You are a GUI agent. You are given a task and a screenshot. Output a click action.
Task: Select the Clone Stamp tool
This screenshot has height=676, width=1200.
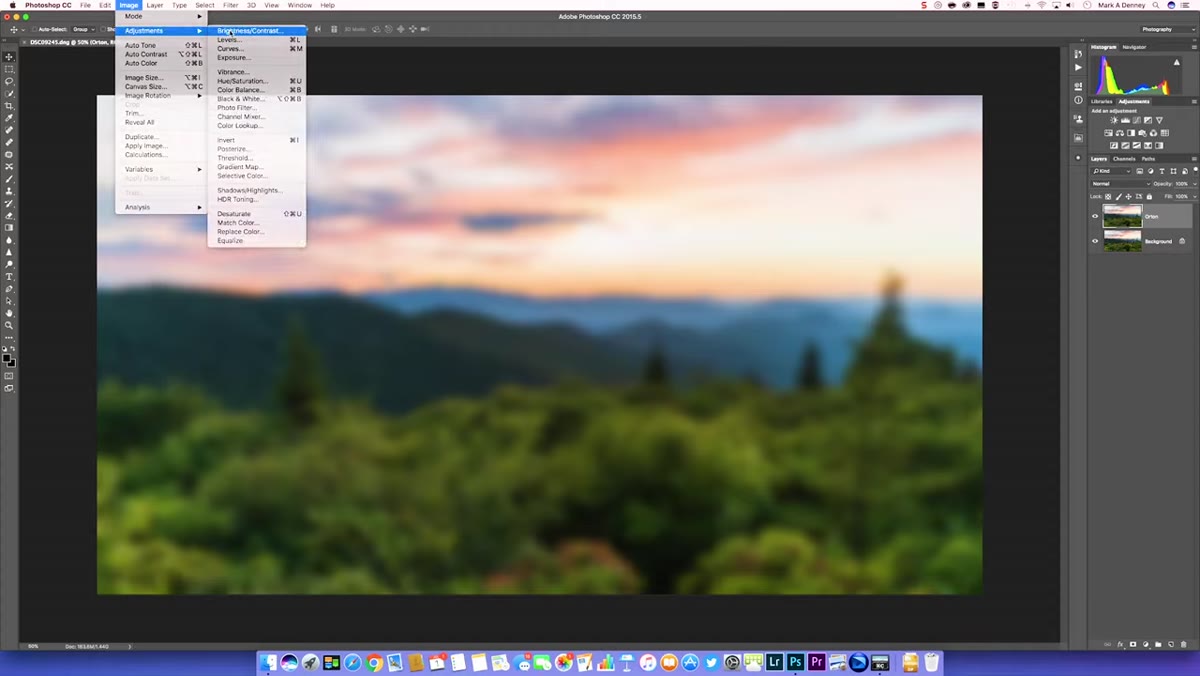(x=9, y=191)
